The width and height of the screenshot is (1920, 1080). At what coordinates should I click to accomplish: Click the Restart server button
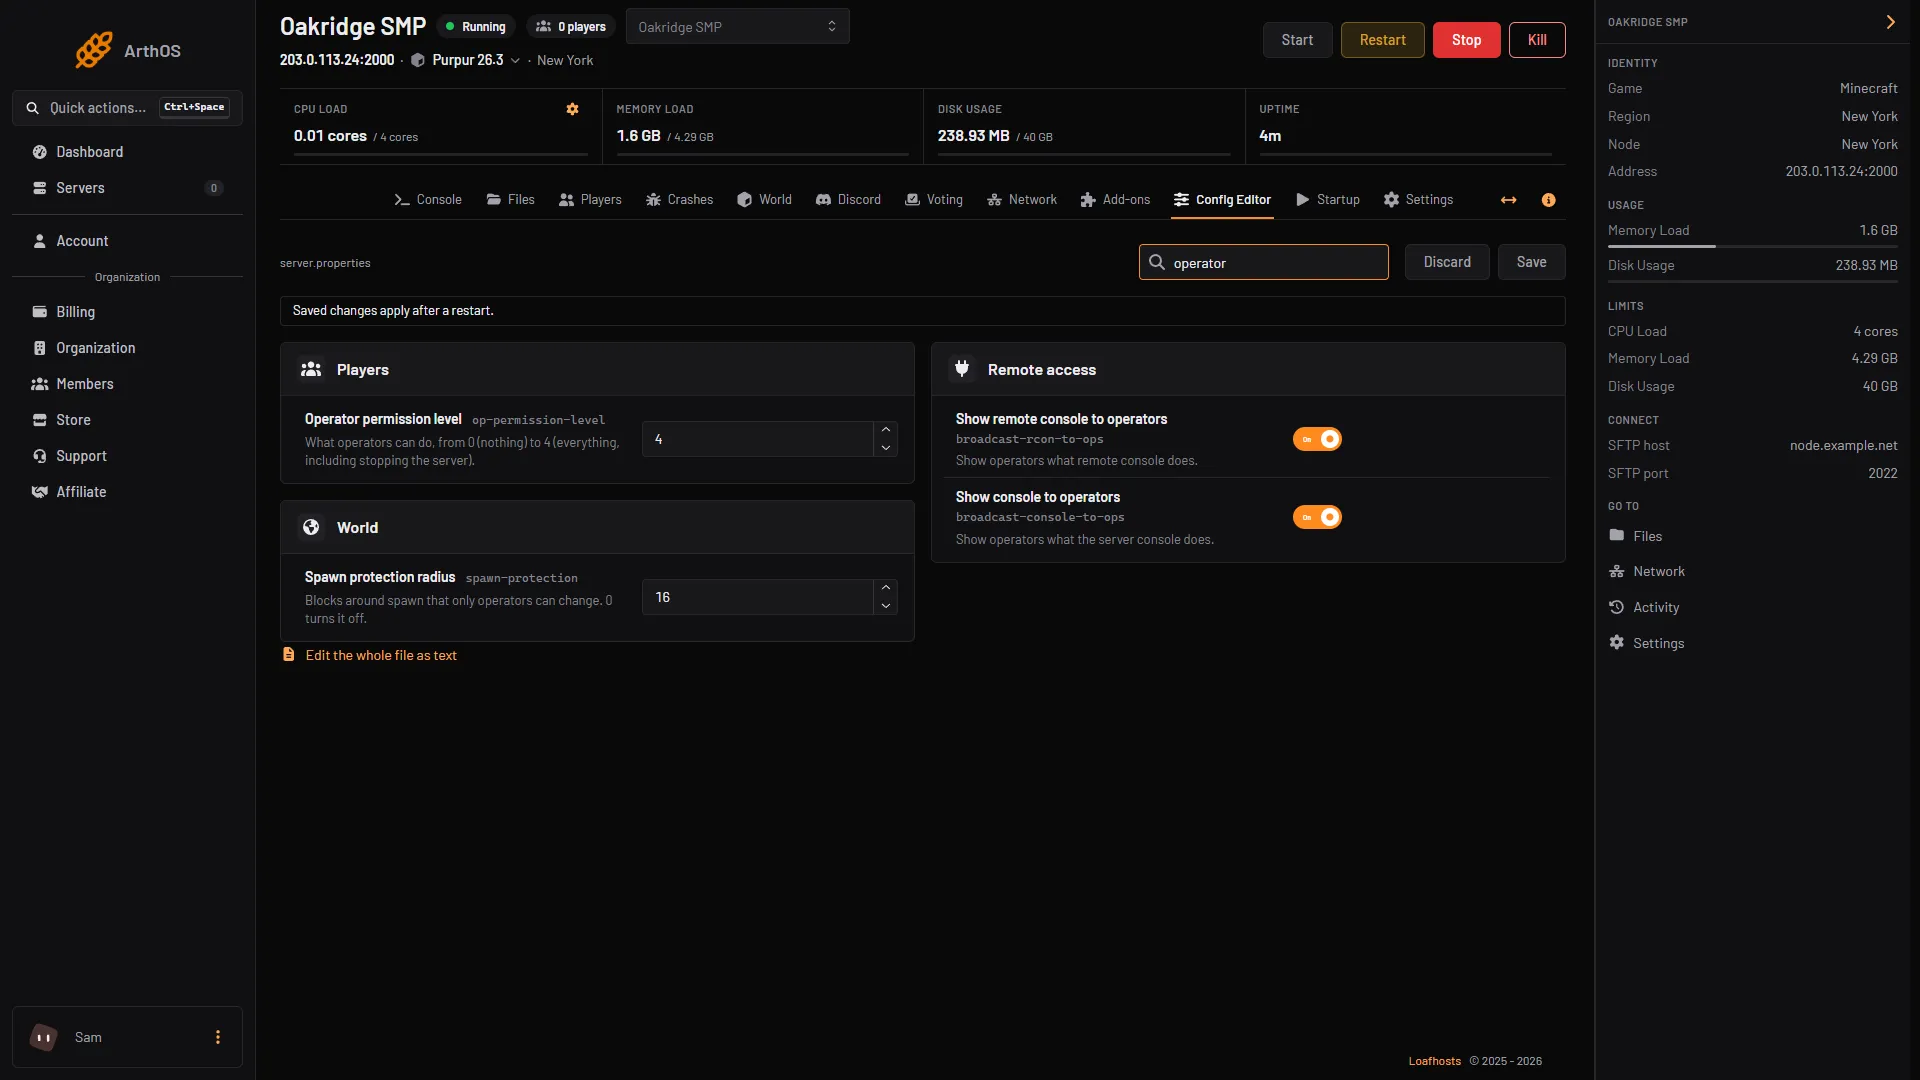pos(1382,40)
